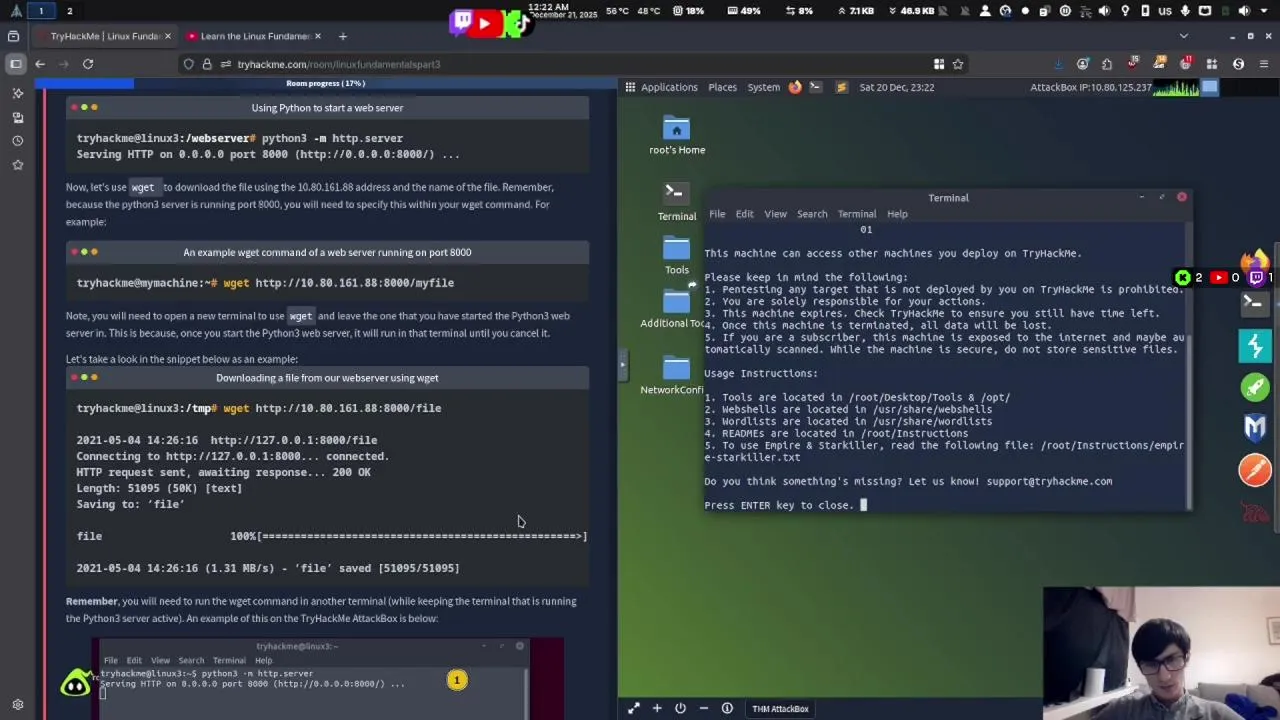The height and width of the screenshot is (720, 1280).
Task: Launch terminal from the AttackBox panel launcher
Action: (x=815, y=87)
